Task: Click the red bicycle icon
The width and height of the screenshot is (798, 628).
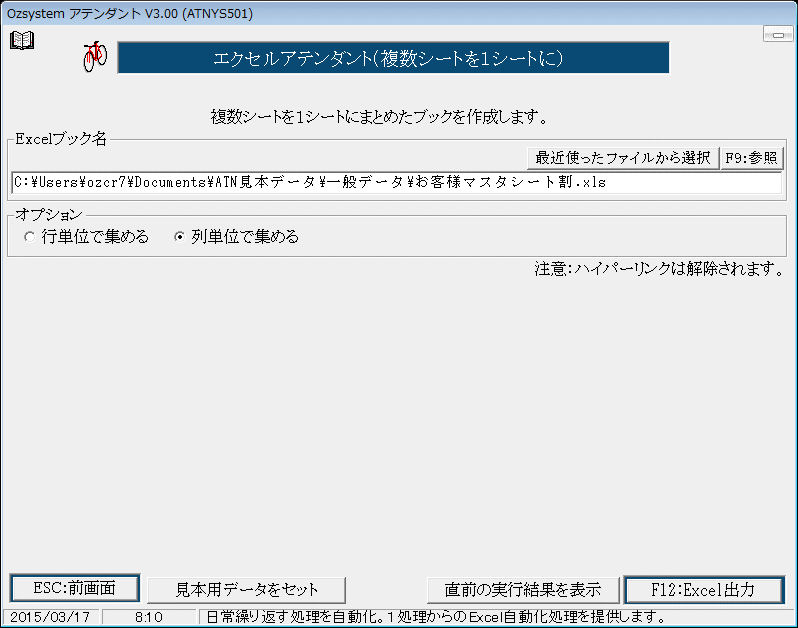Action: 95,56
